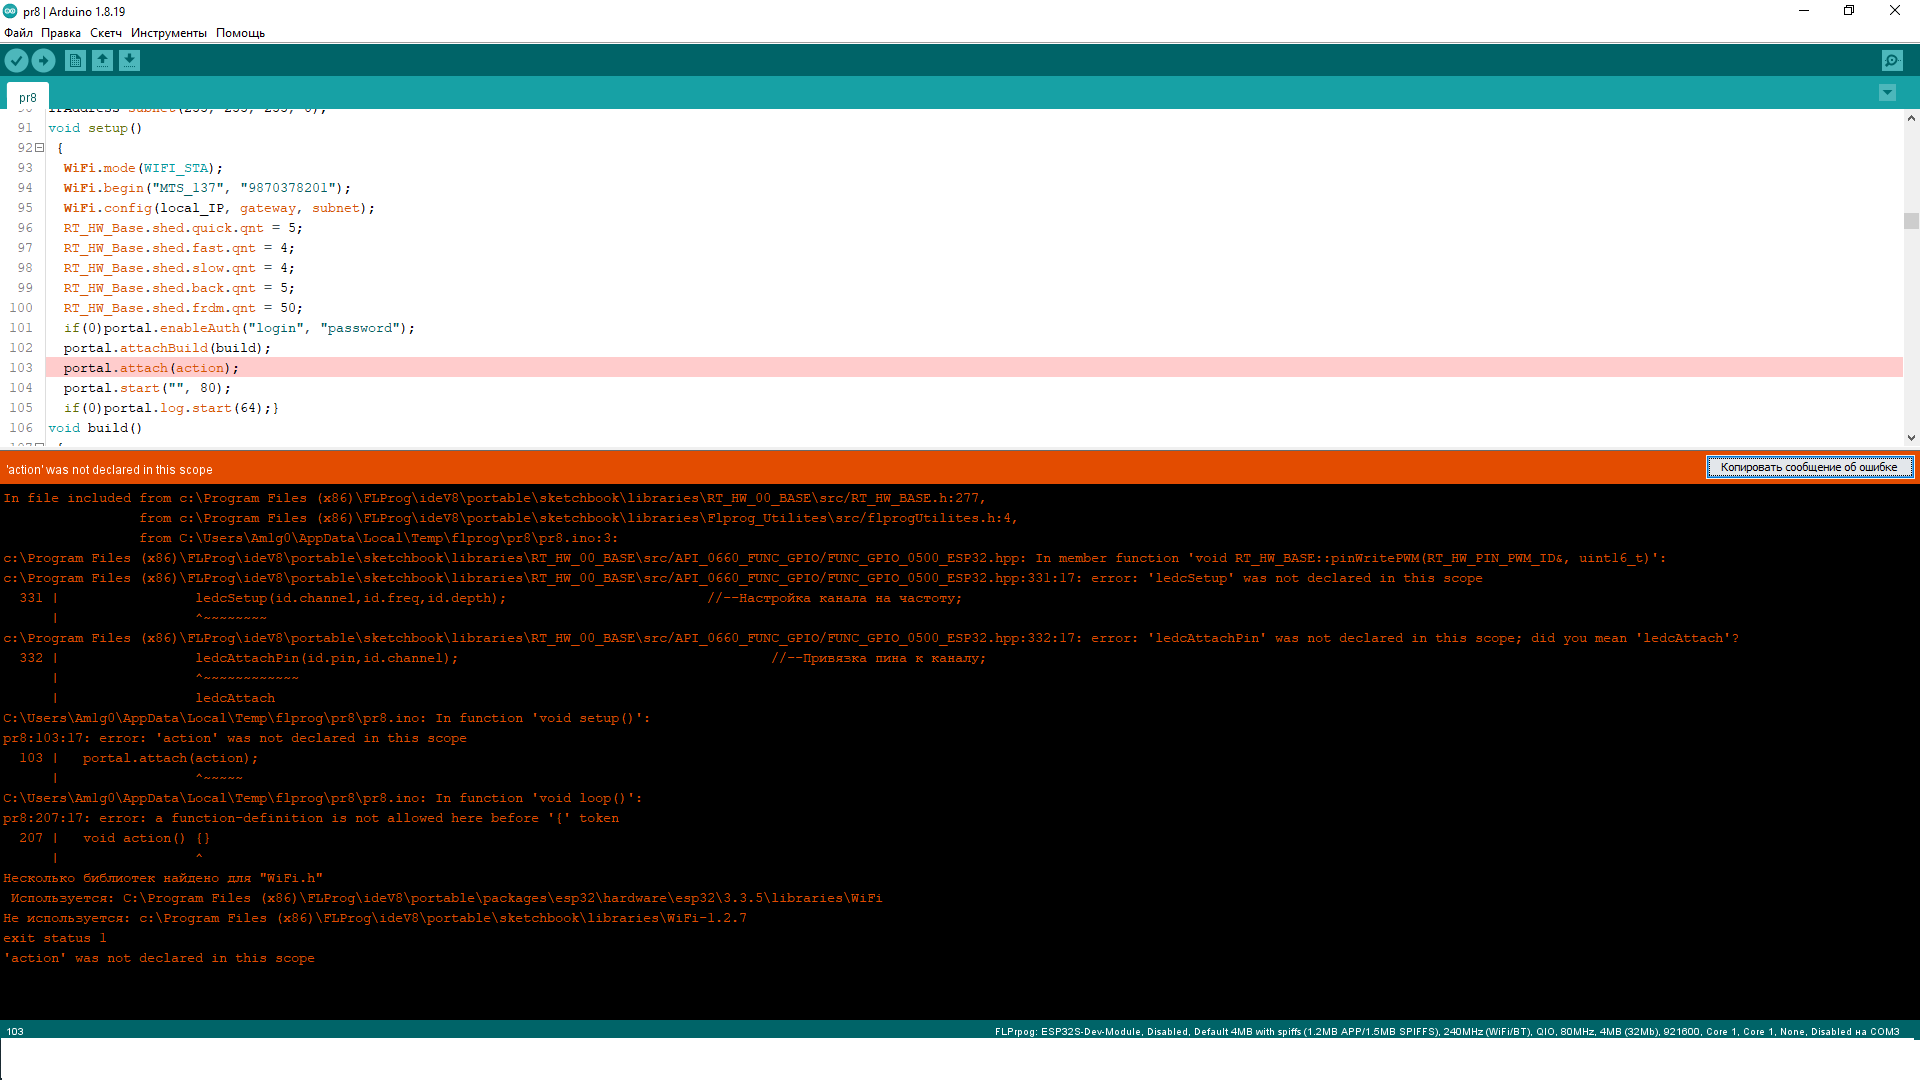Click the Verify sketch checkmark icon
This screenshot has height=1080, width=1920.
16,60
